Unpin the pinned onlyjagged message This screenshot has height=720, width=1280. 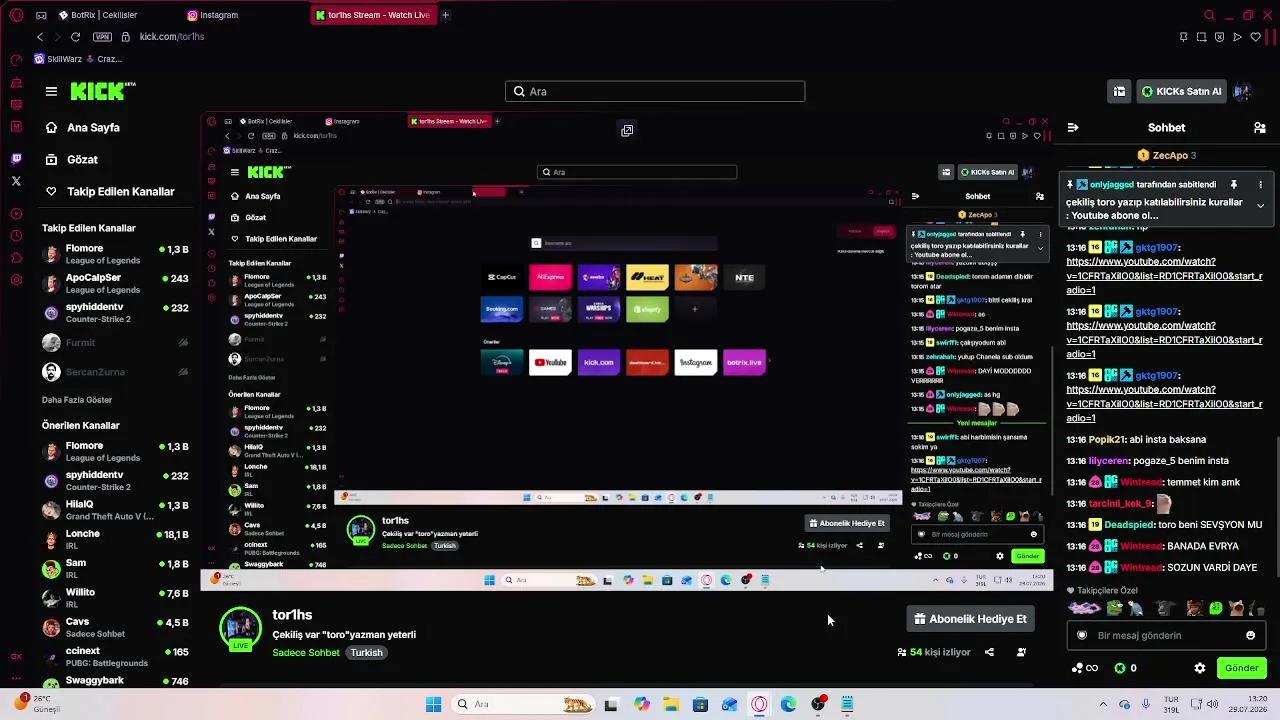click(x=1234, y=185)
